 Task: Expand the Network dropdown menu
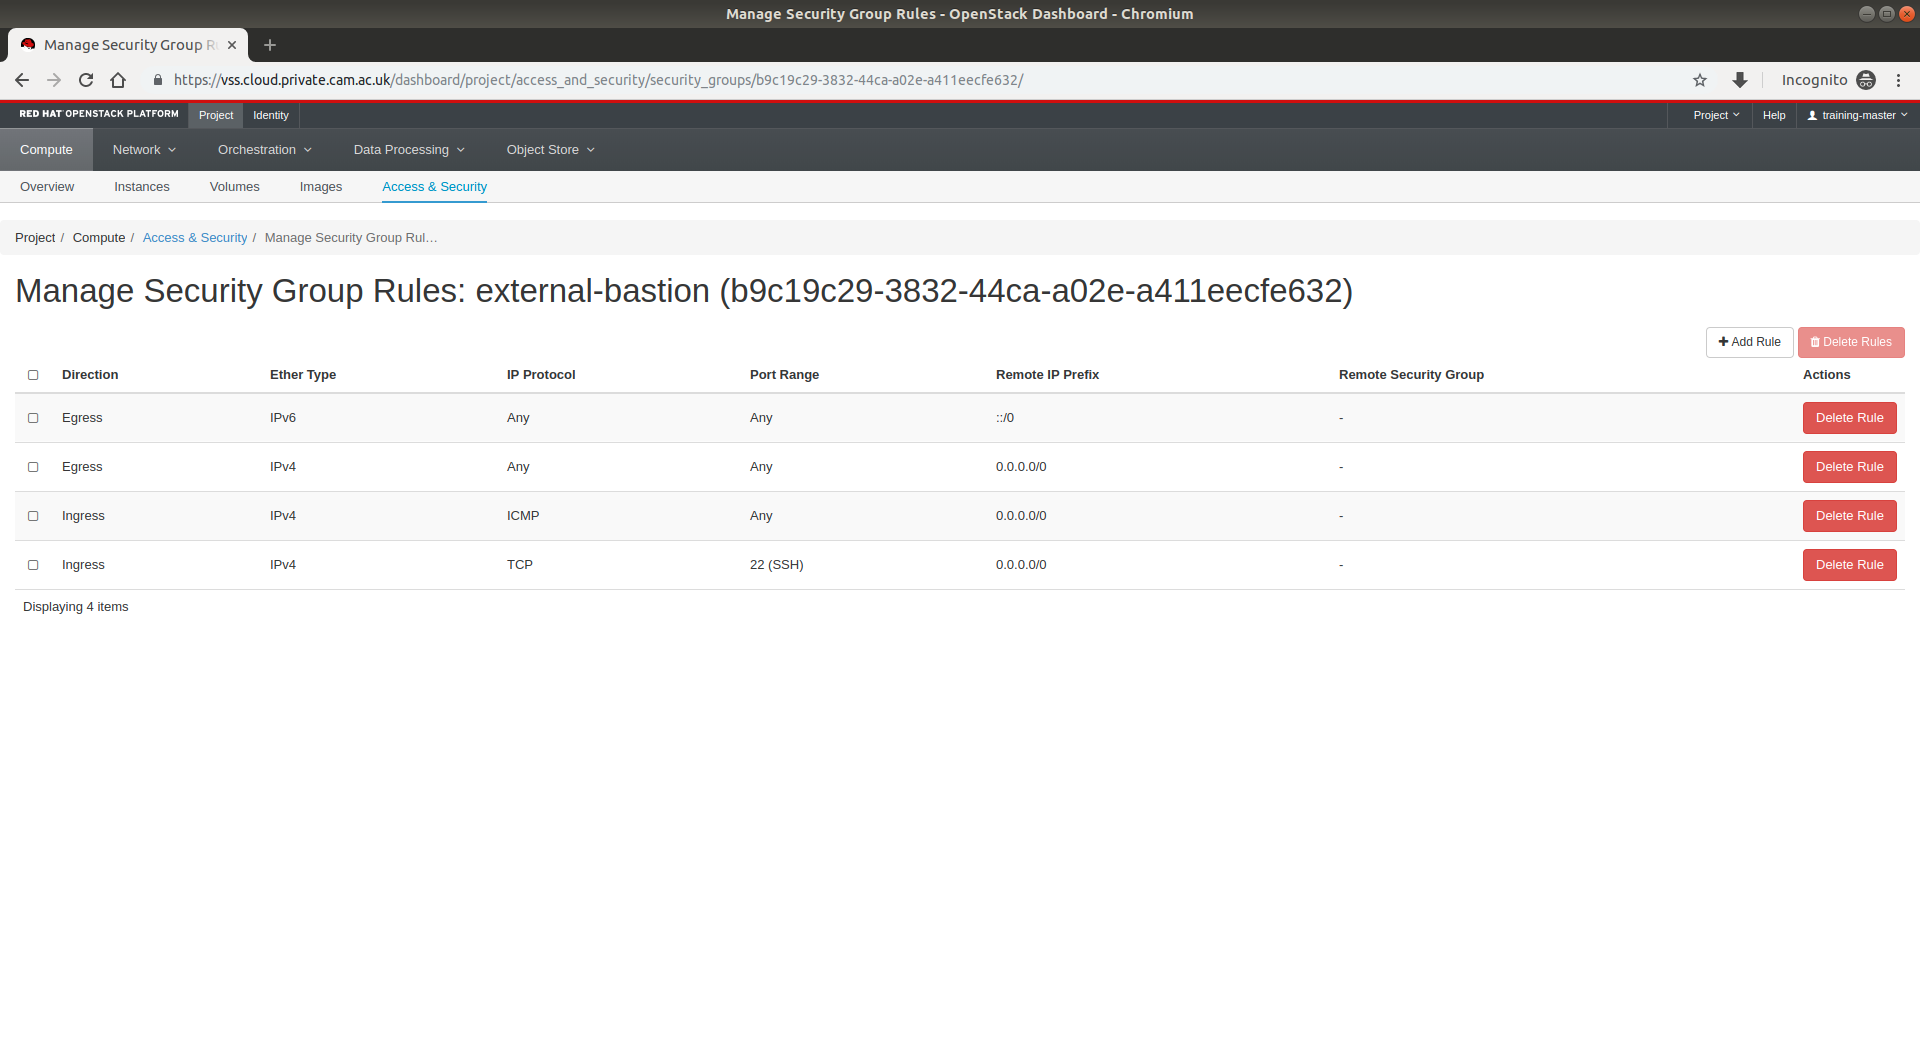pyautogui.click(x=144, y=150)
